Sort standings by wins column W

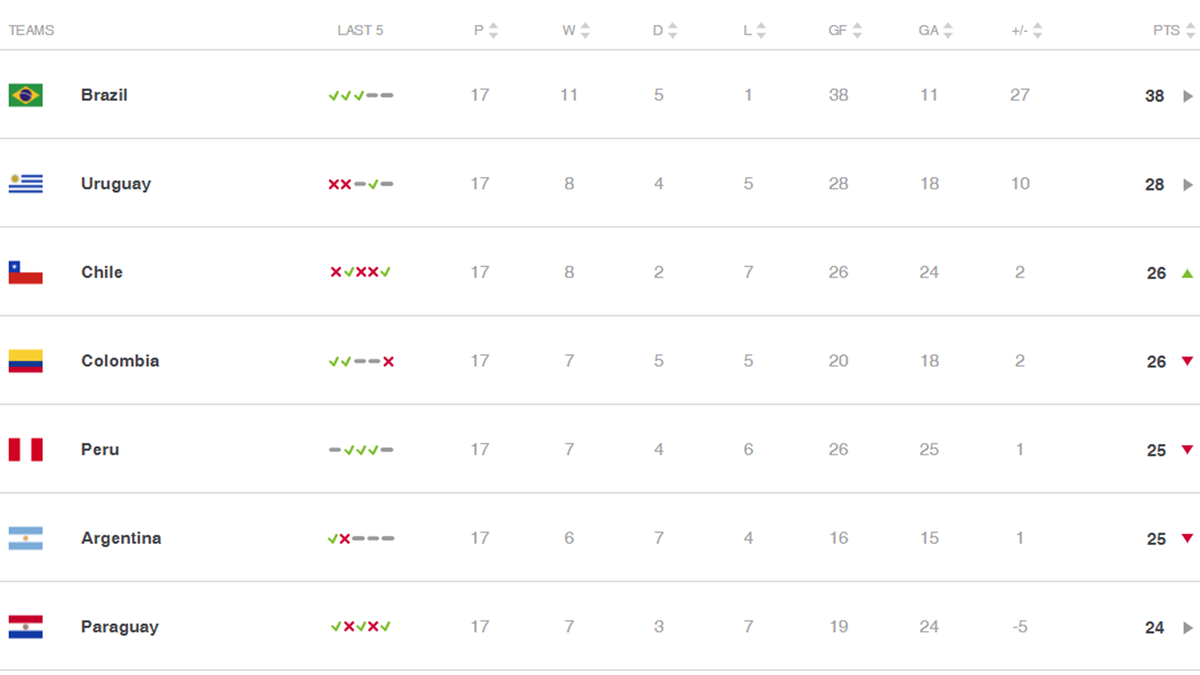(x=576, y=31)
